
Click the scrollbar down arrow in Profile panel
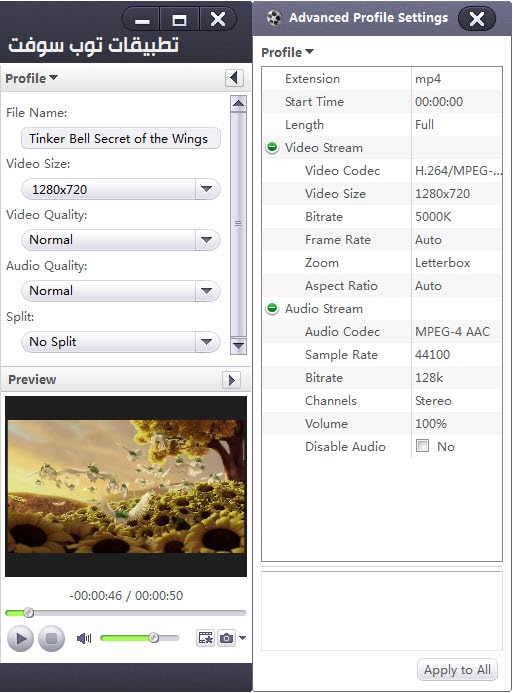tap(239, 346)
